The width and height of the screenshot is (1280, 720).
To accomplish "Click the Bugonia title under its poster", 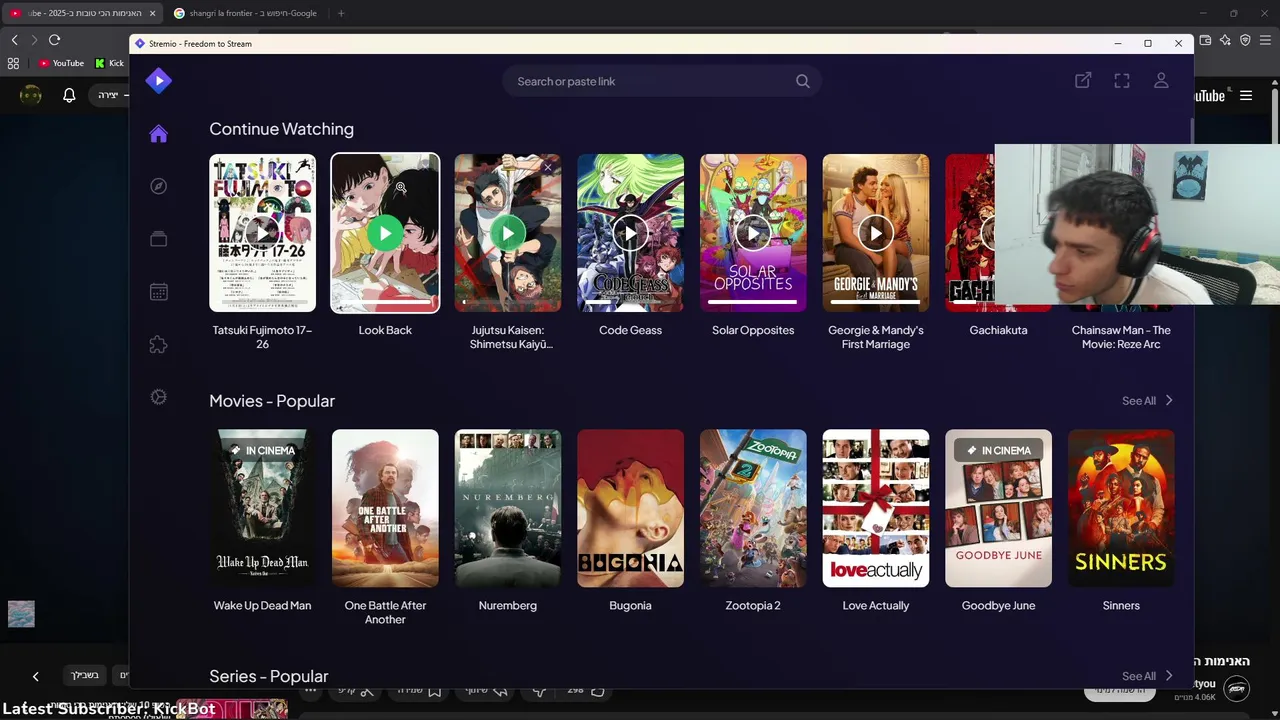I will pos(630,605).
